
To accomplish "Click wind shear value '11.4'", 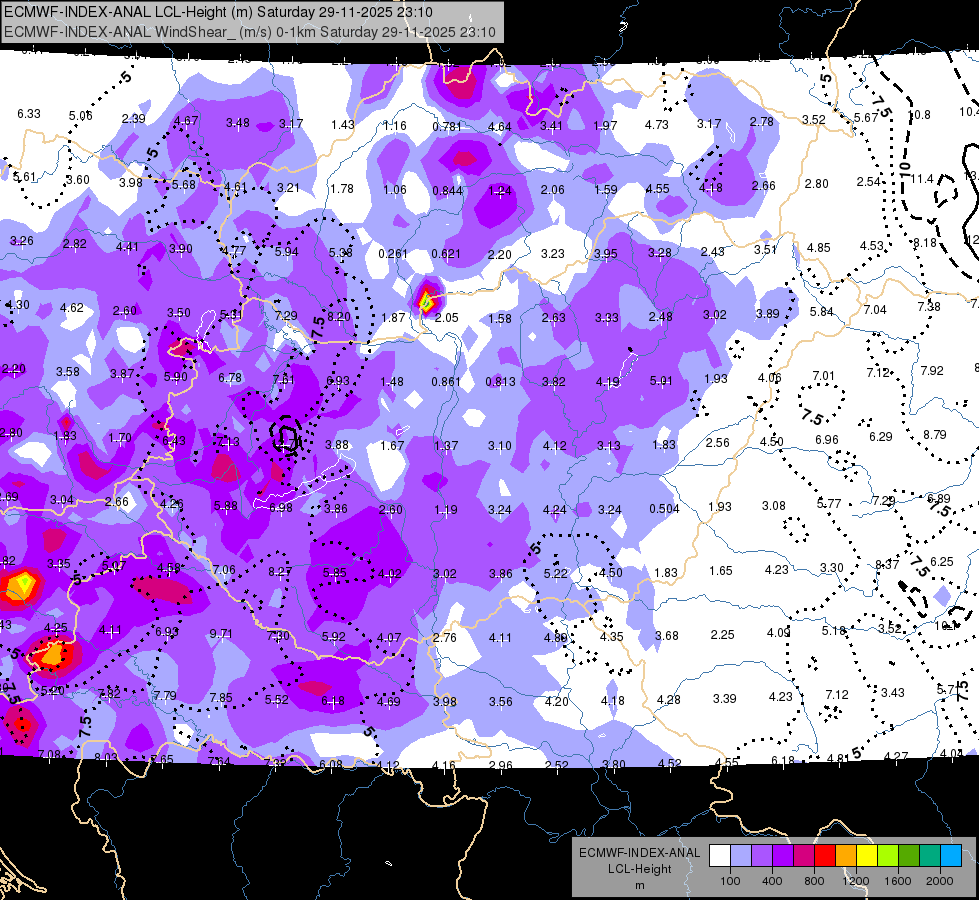I will (x=922, y=179).
